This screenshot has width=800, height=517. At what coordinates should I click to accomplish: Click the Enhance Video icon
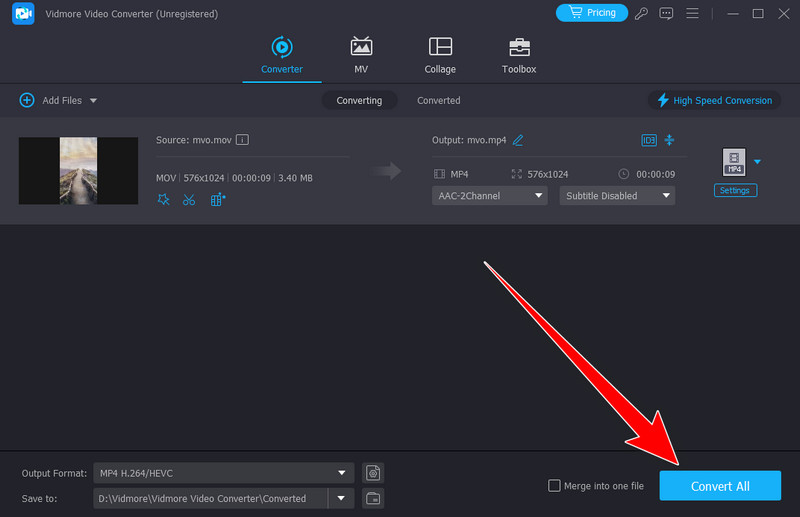tap(218, 199)
